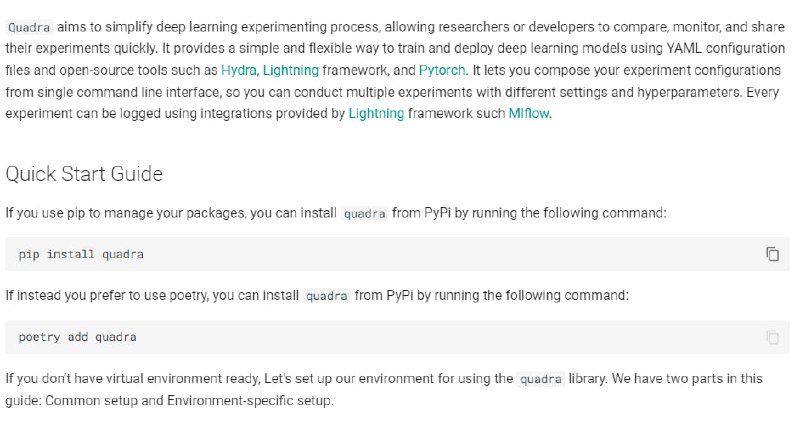Click the Quick Start Guide heading
Viewport: 800px width, 430px height.
84,174
